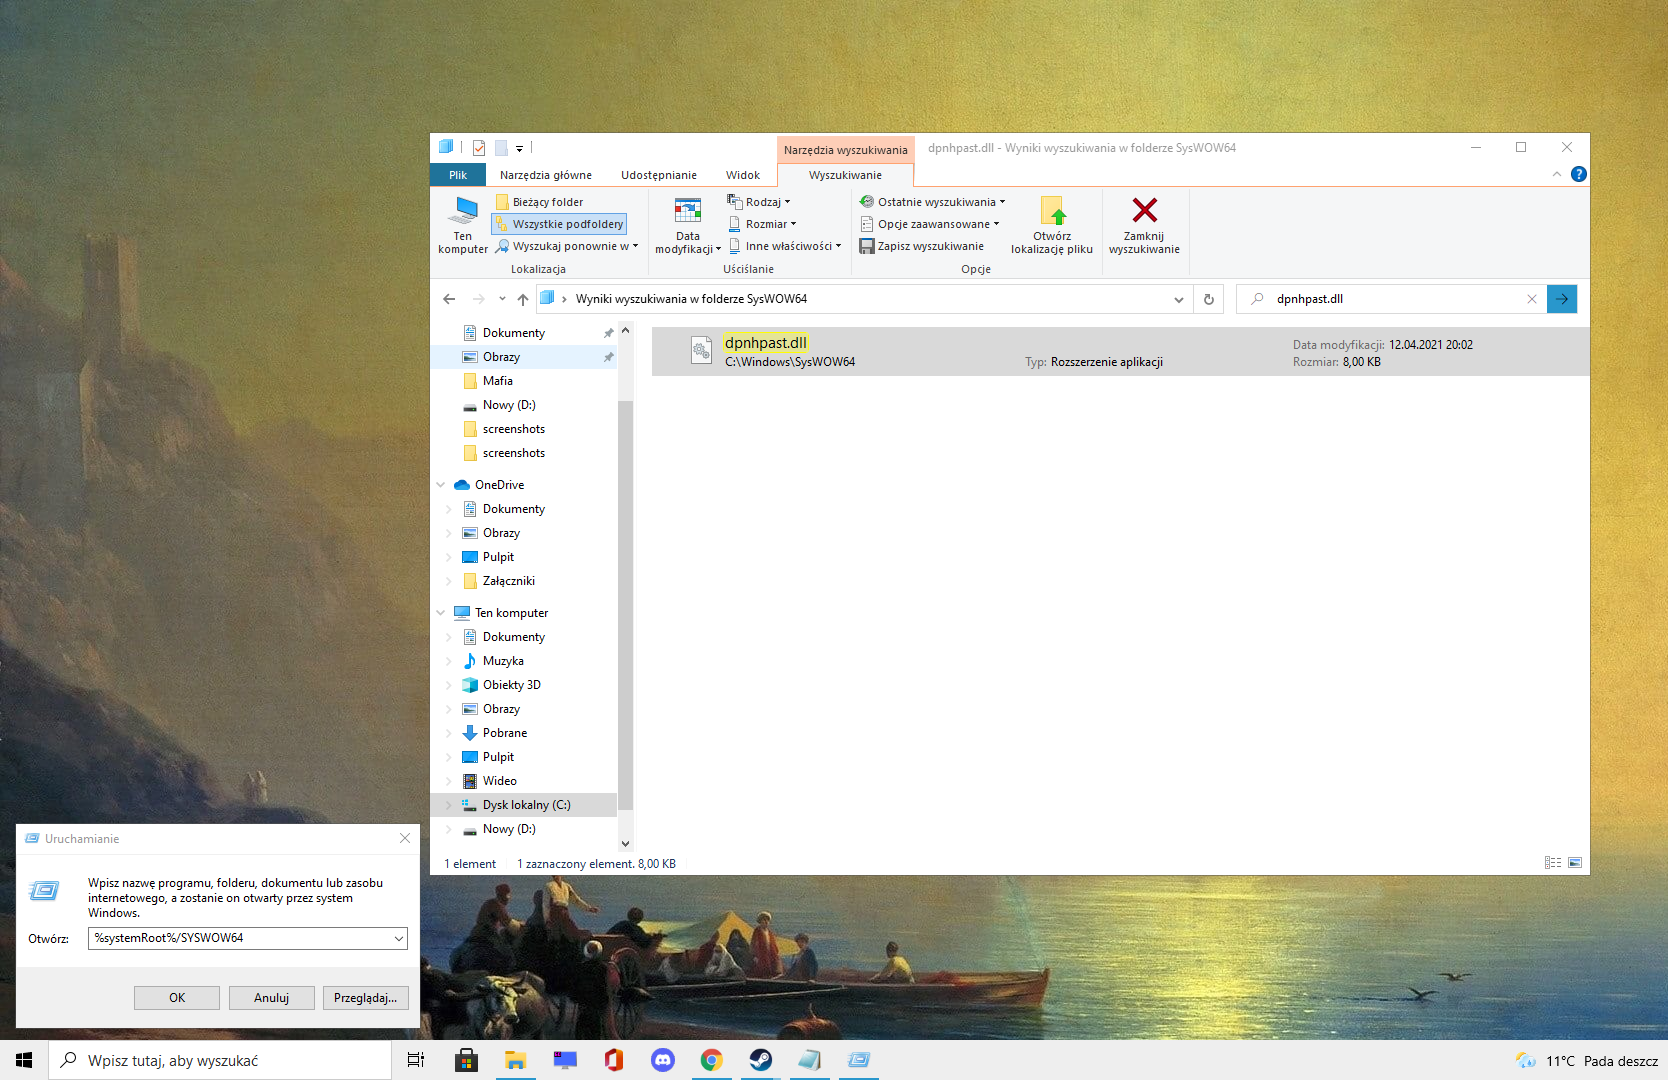Image resolution: width=1668 pixels, height=1080 pixels.
Task: Close the Uruchamianie dialog
Action: [405, 838]
